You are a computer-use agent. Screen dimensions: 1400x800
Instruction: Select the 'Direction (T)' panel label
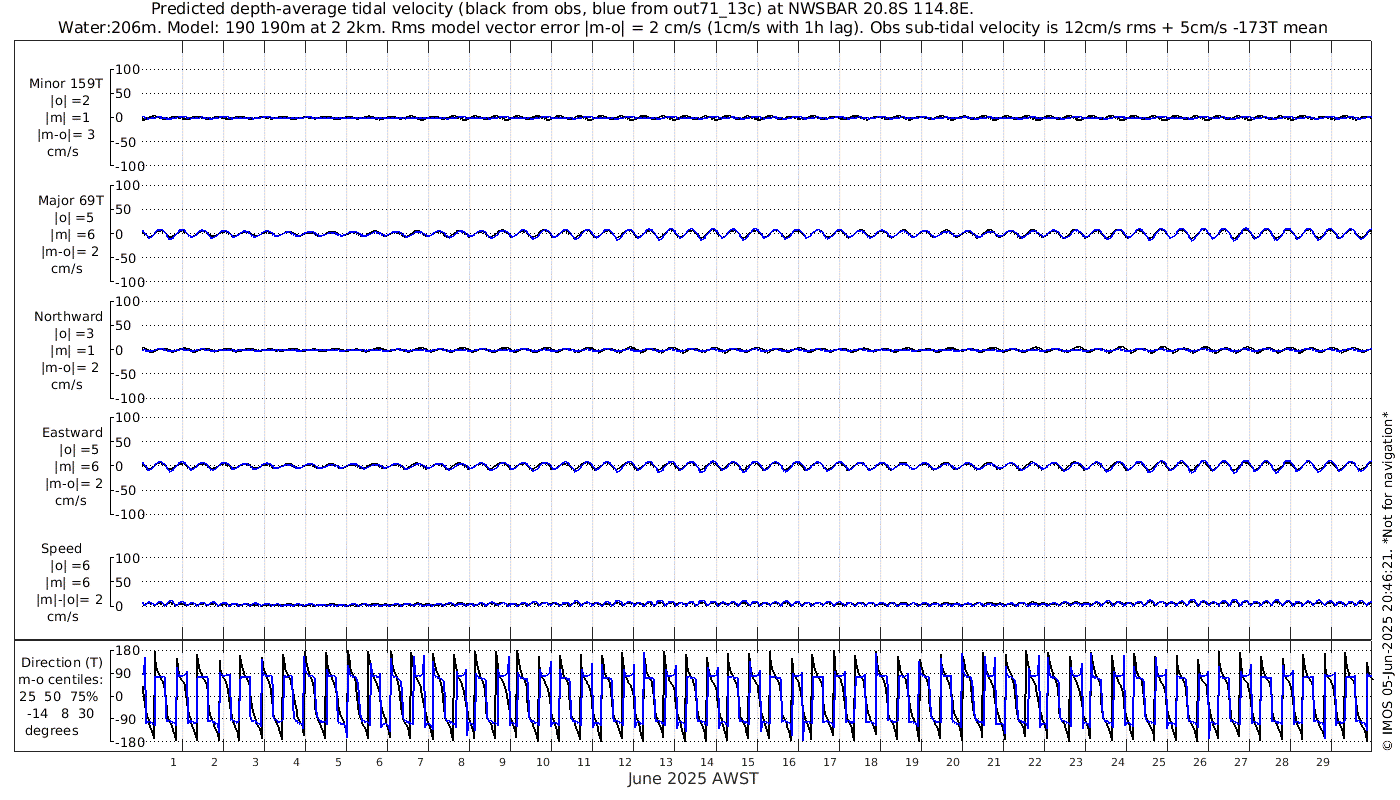(x=62, y=662)
